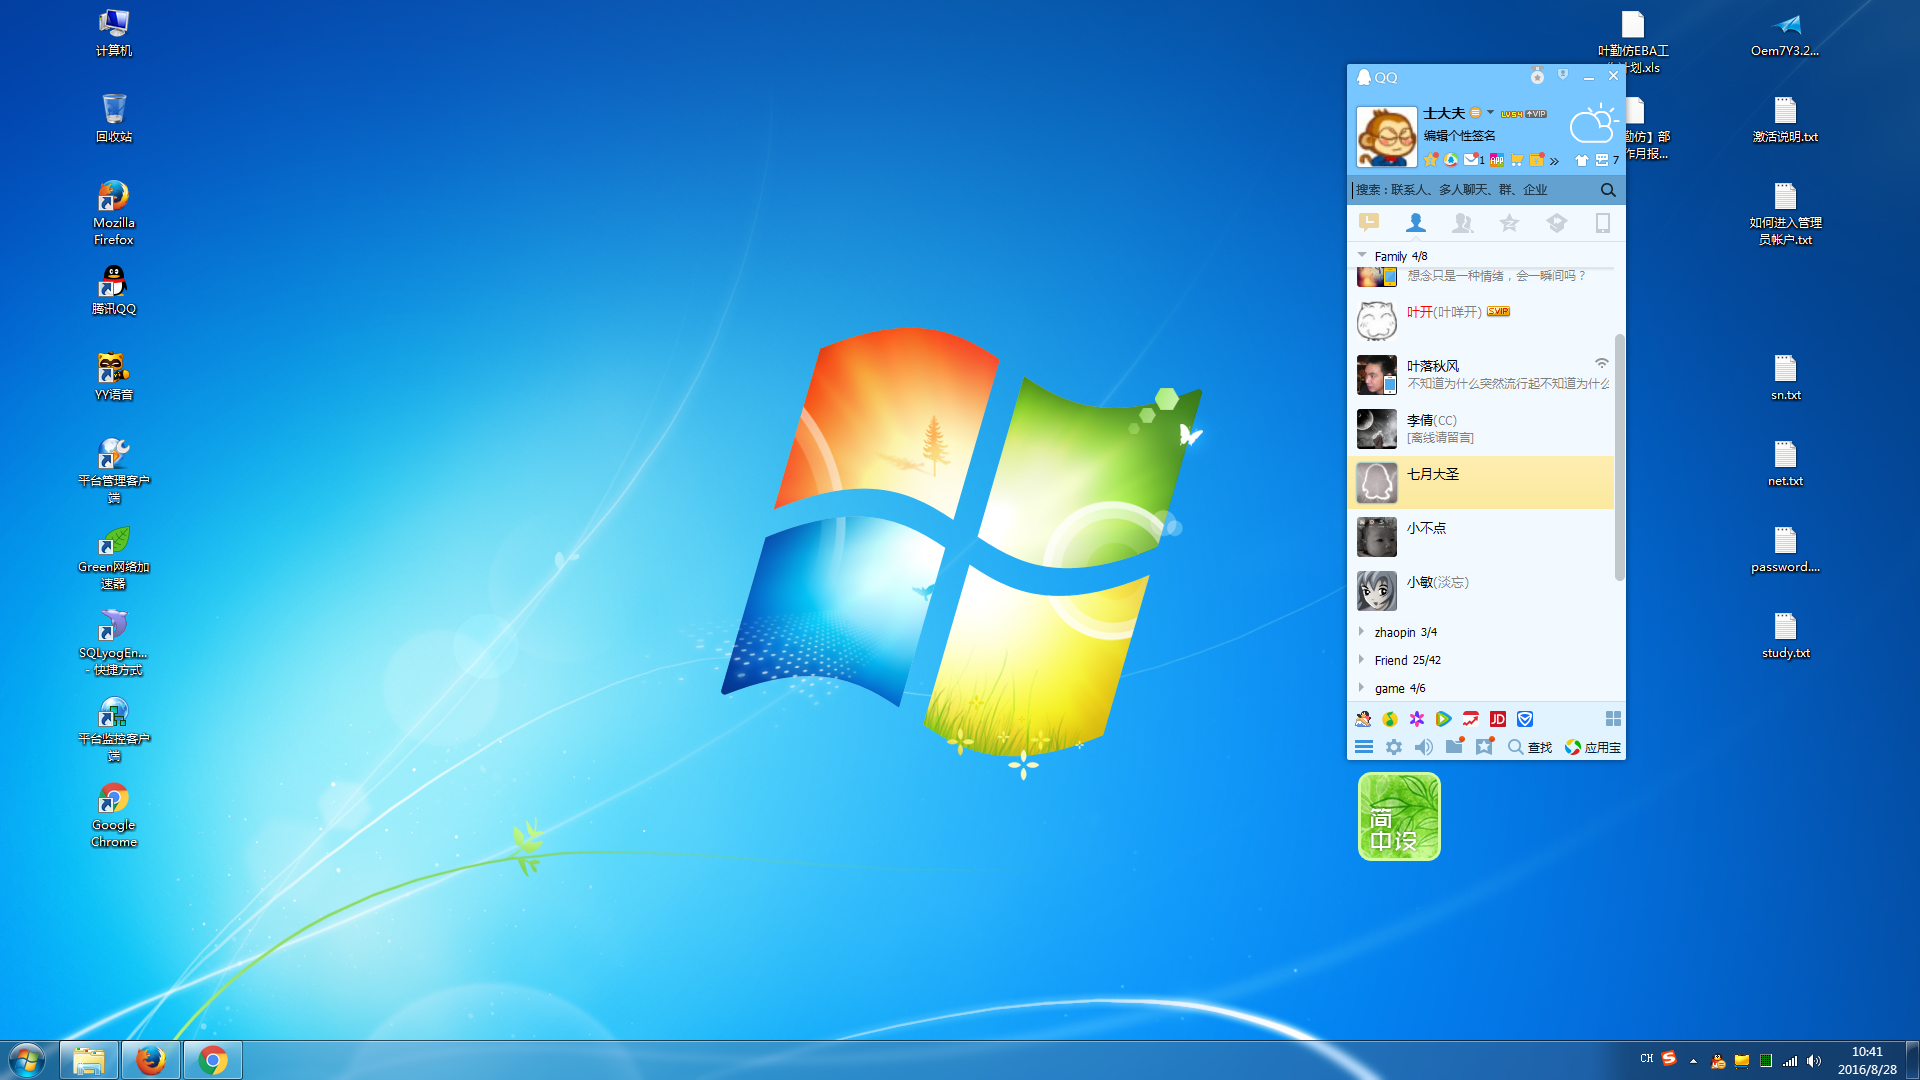Open the shopping cart icon in QQ
The height and width of the screenshot is (1080, 1920).
coord(1516,160)
